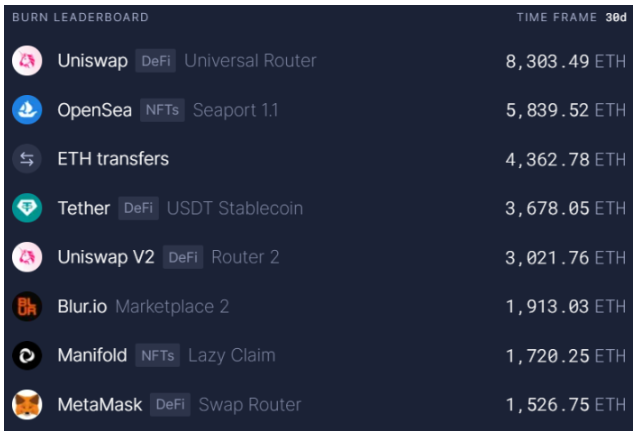Click the DeFi tag beside Tether

click(139, 208)
